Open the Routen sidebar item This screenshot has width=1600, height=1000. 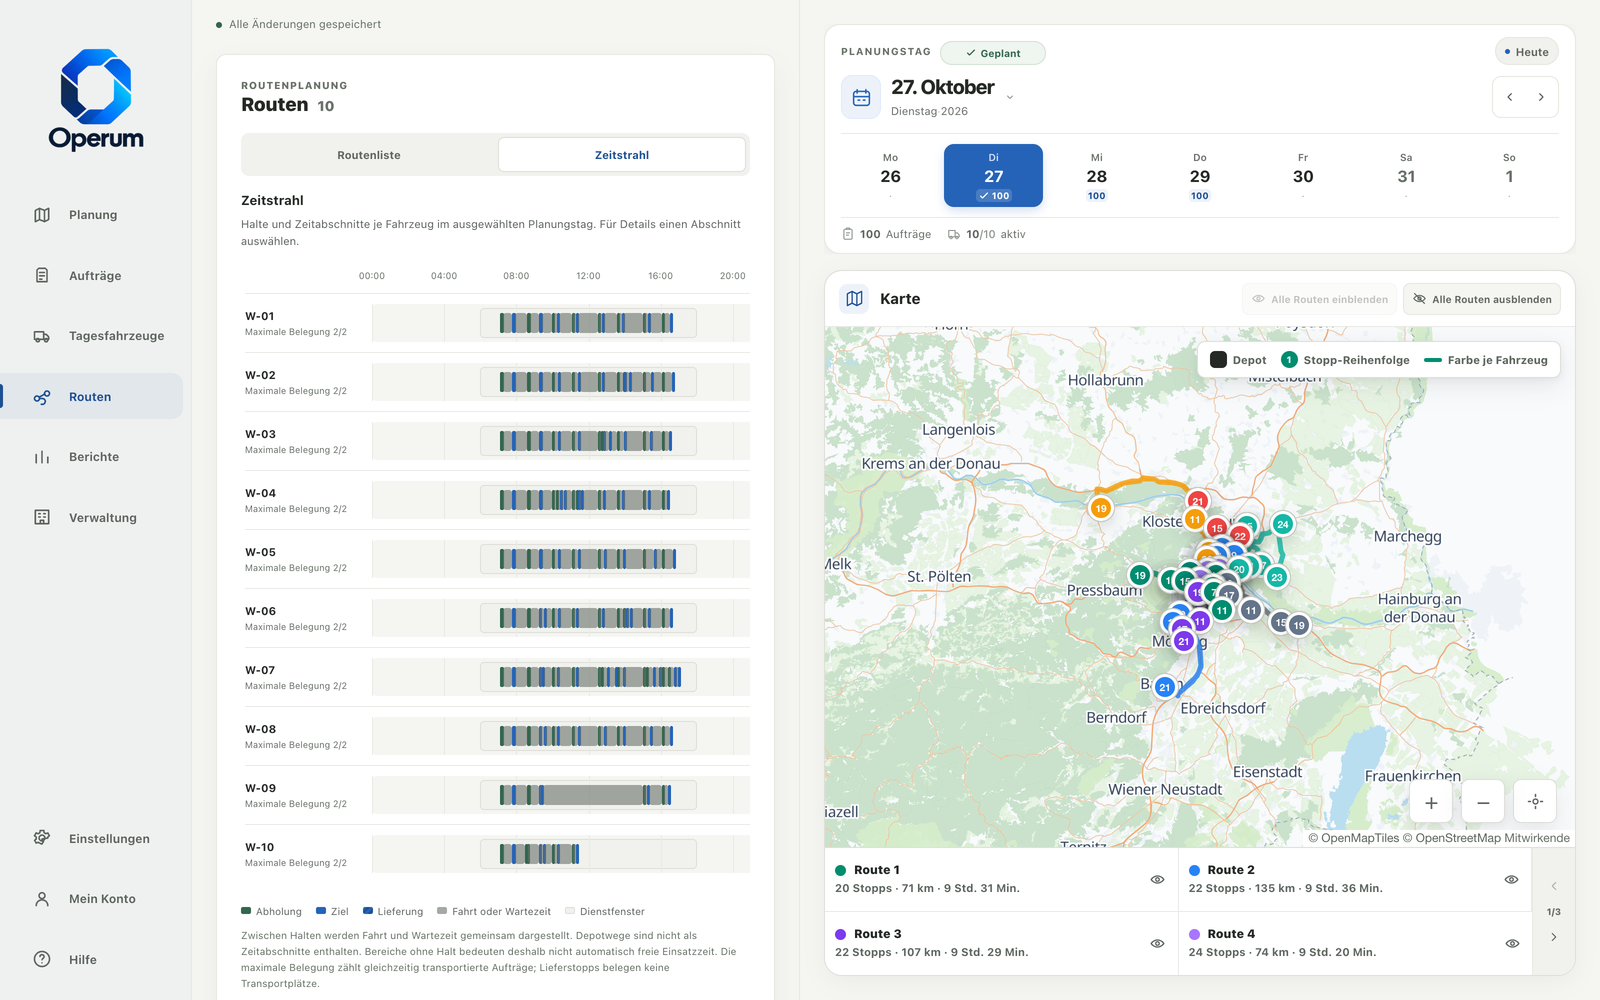(x=92, y=397)
